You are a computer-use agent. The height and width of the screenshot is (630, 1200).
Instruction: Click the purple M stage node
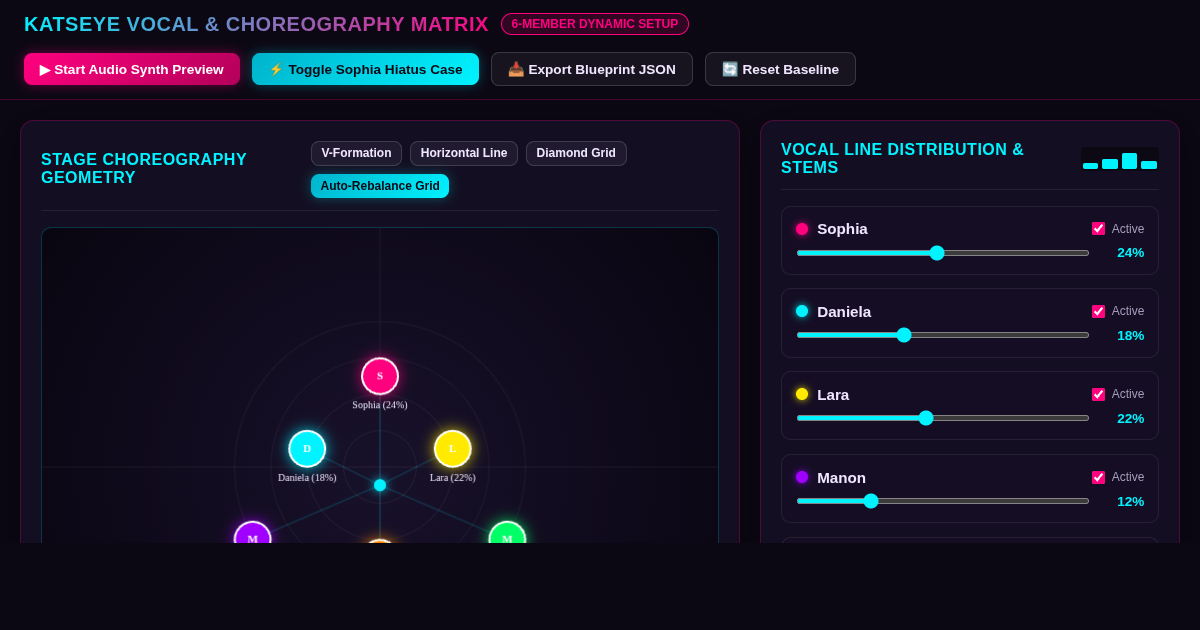coord(253,534)
